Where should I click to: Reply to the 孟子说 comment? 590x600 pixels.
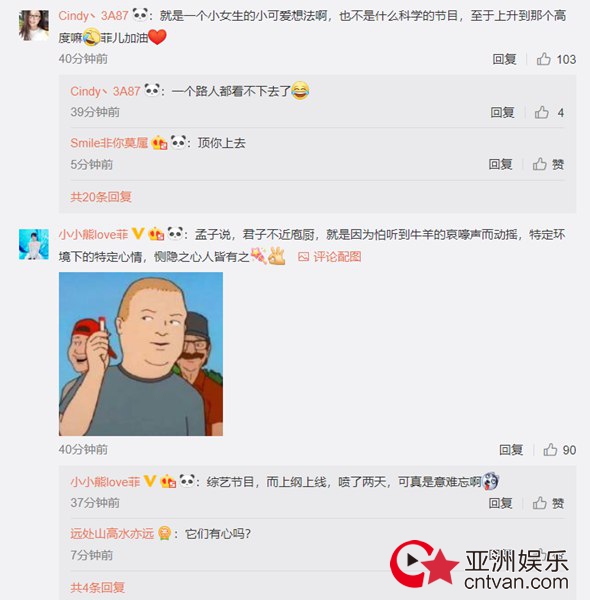(x=511, y=450)
